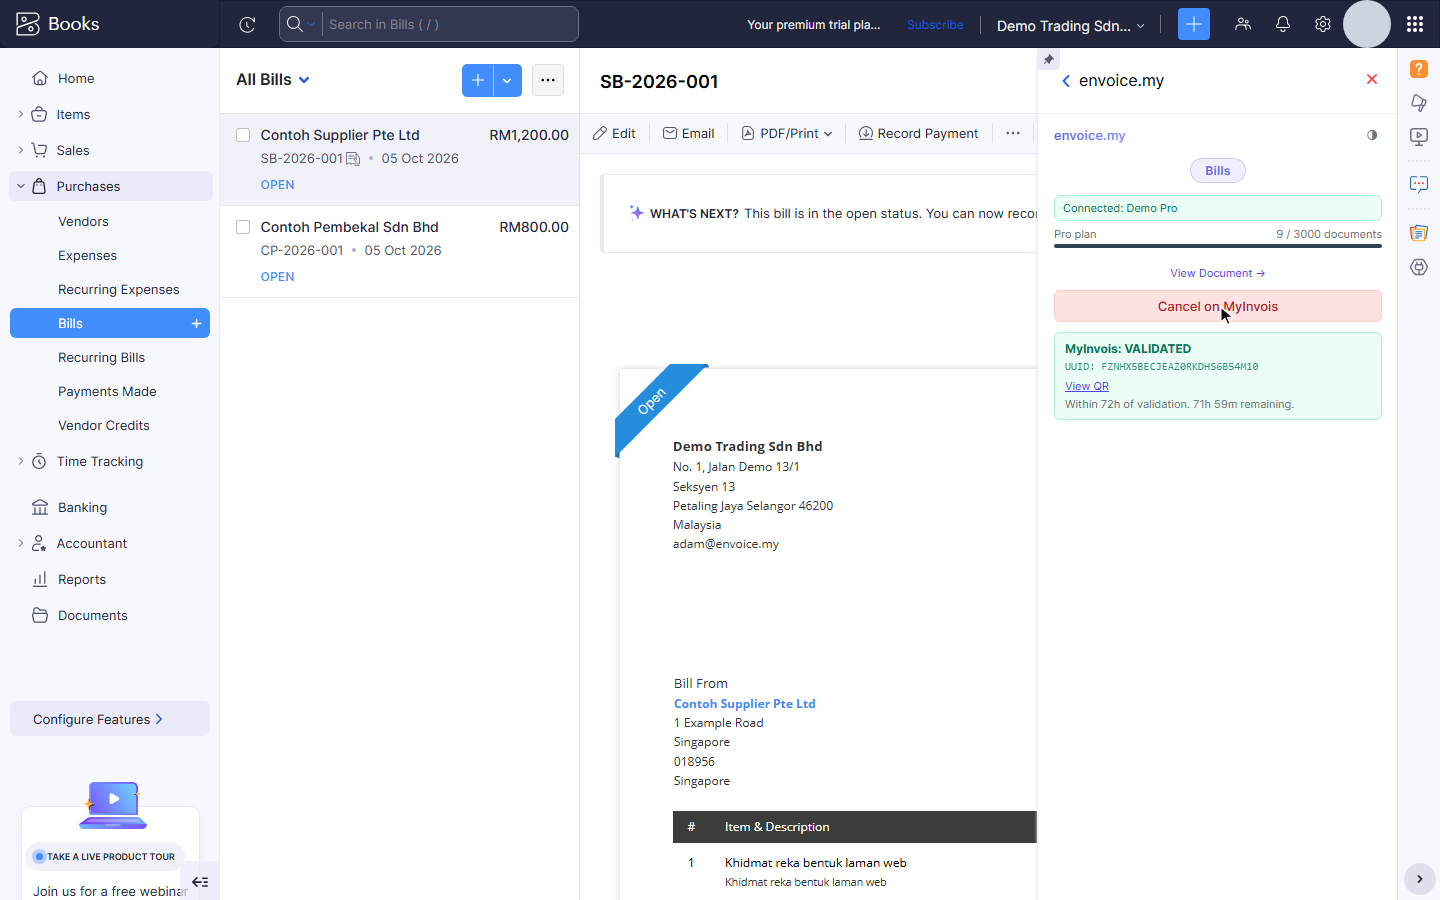Click Take a Live Product Tour
The width and height of the screenshot is (1440, 900).
pyautogui.click(x=104, y=856)
